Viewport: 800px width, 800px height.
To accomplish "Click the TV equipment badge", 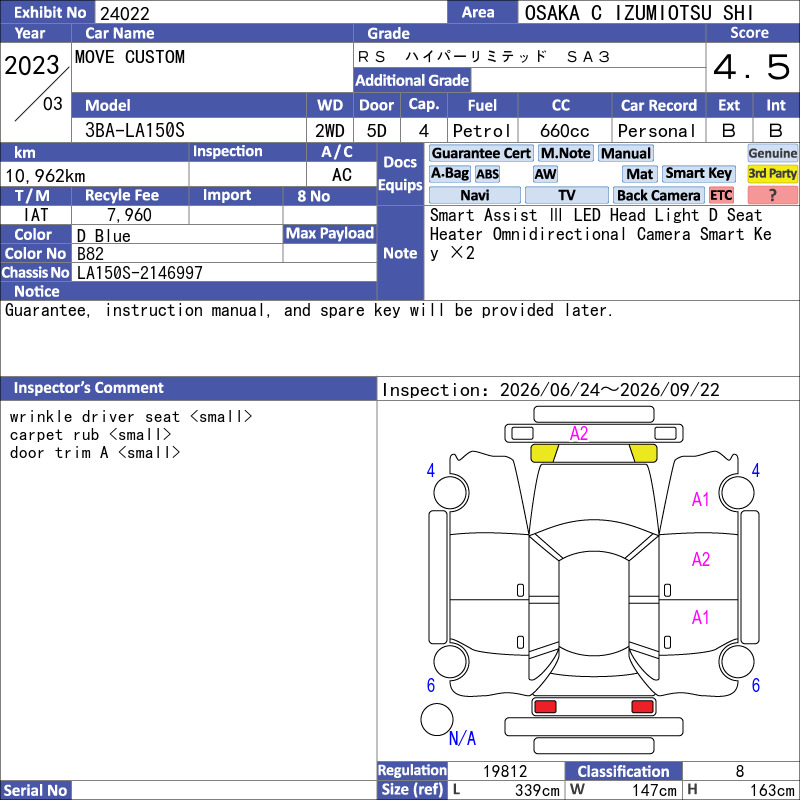I will (566, 195).
